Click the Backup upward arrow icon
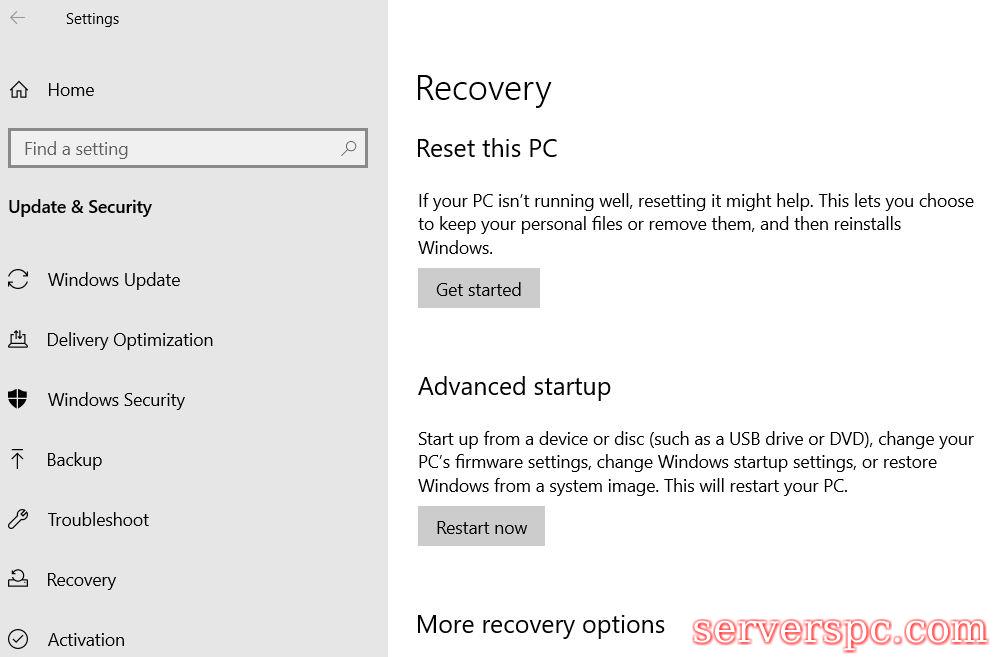1004x657 pixels. tap(18, 460)
